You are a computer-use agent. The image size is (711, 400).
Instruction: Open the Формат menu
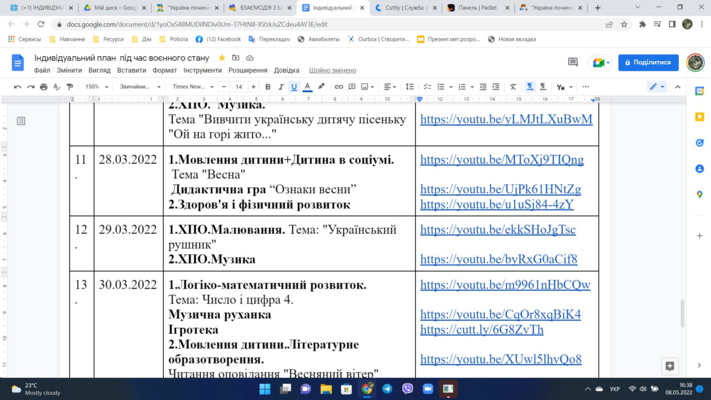coord(165,70)
